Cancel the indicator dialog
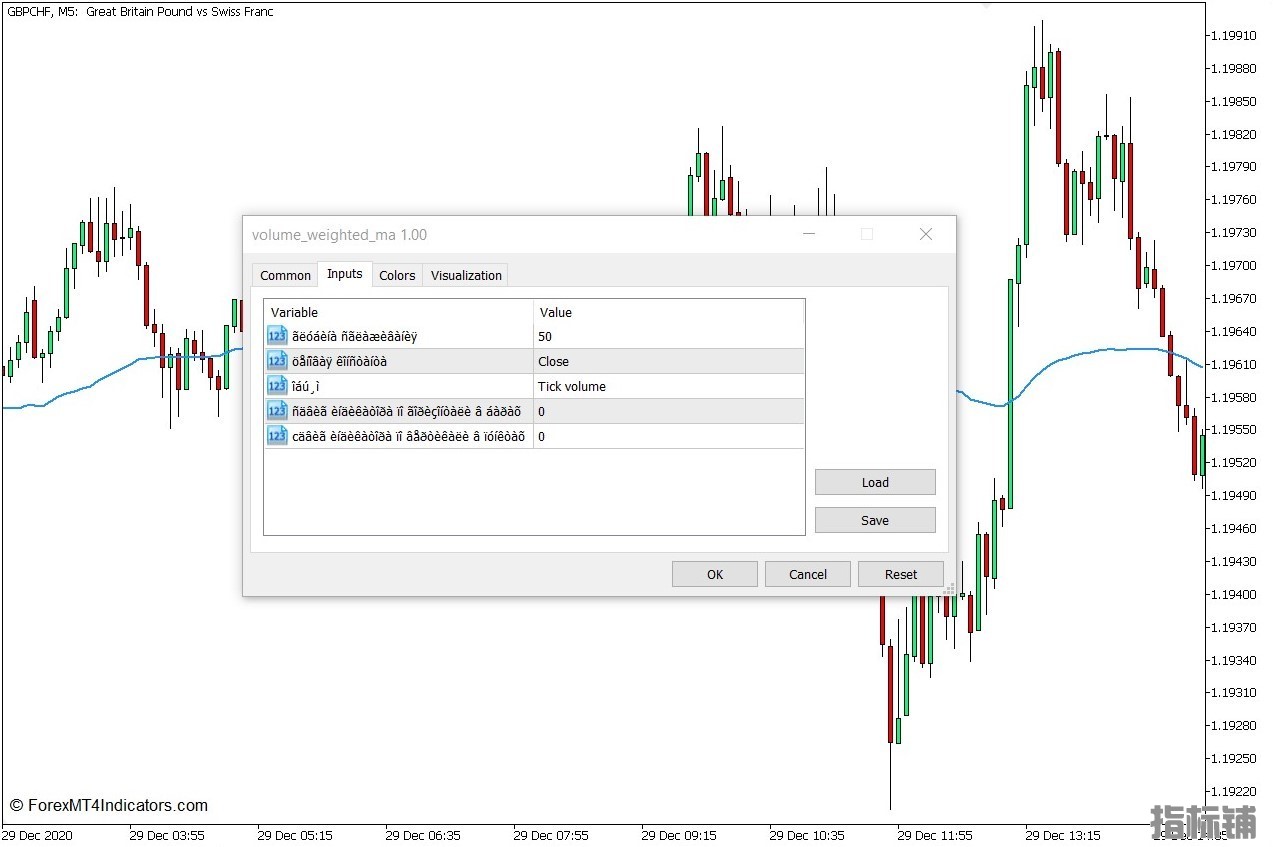This screenshot has width=1273, height=847. [x=807, y=574]
